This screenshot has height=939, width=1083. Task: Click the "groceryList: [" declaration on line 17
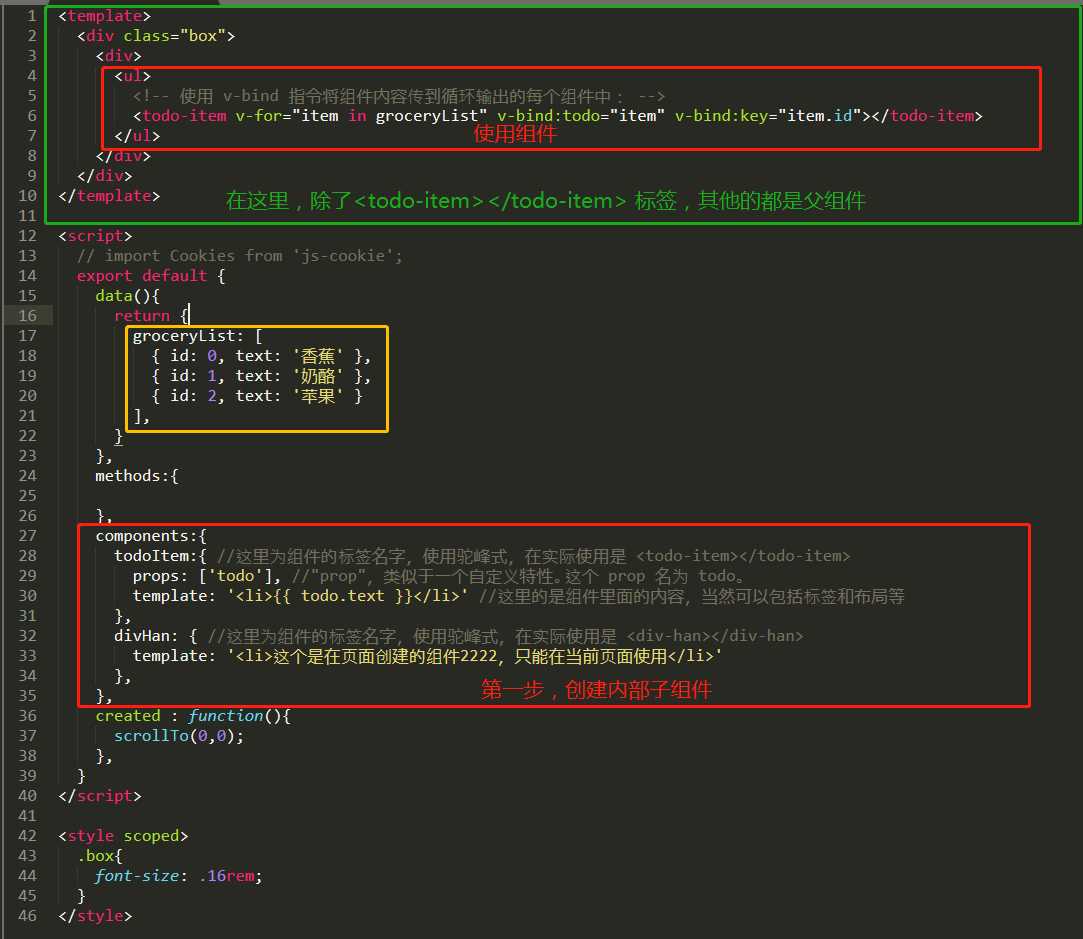pos(198,336)
